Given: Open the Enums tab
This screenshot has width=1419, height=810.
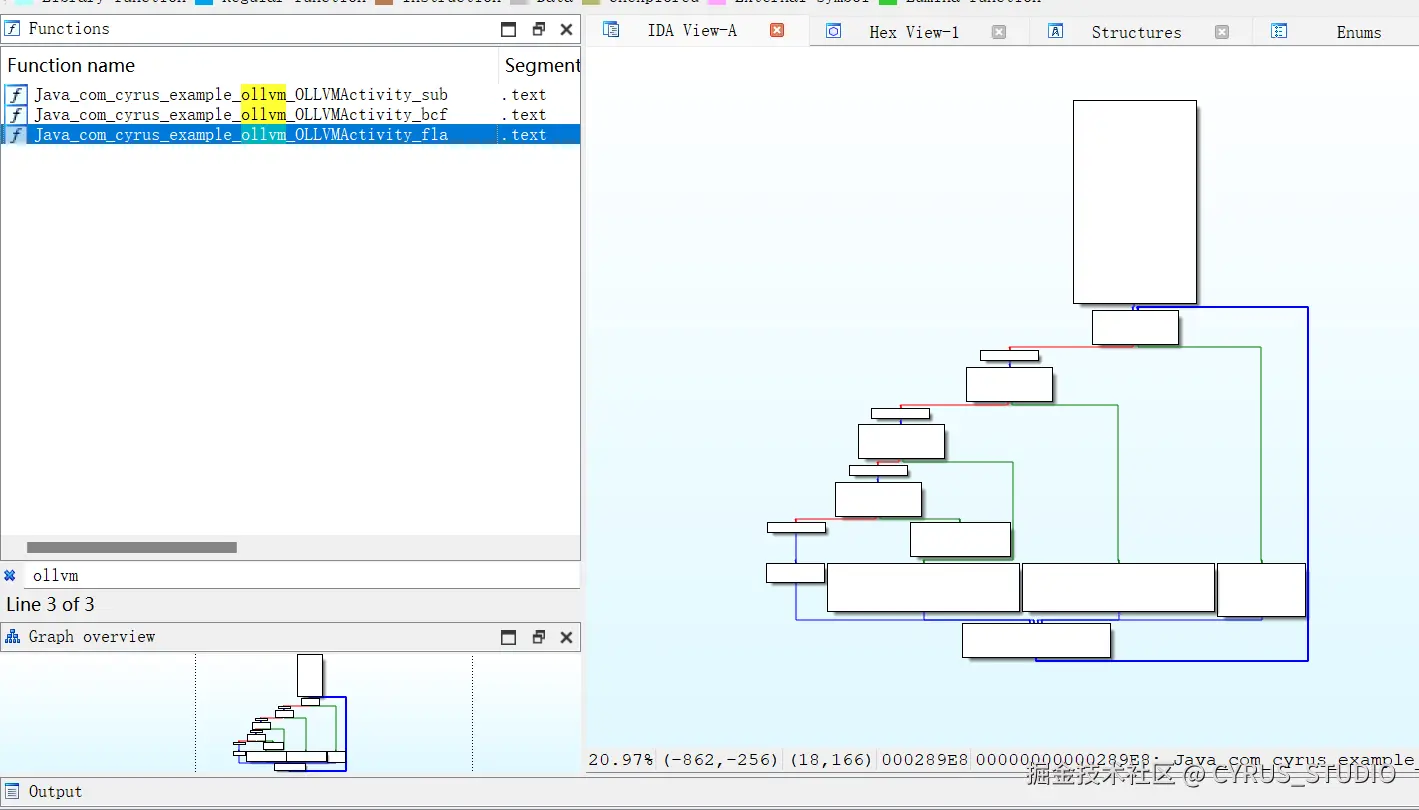Looking at the screenshot, I should [x=1359, y=32].
